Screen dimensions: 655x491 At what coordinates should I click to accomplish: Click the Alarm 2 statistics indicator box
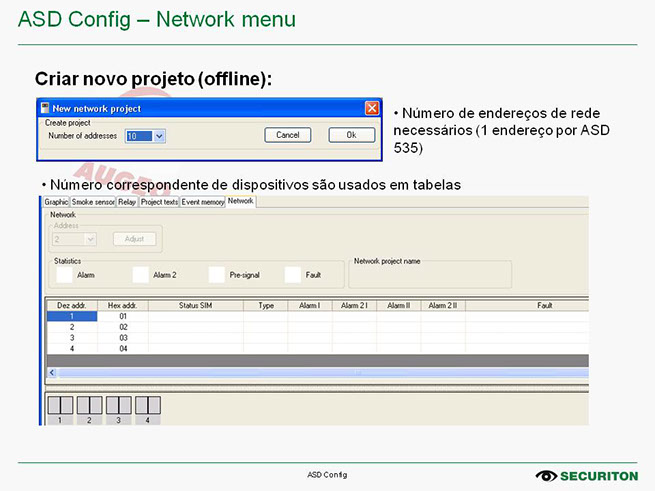coord(141,273)
